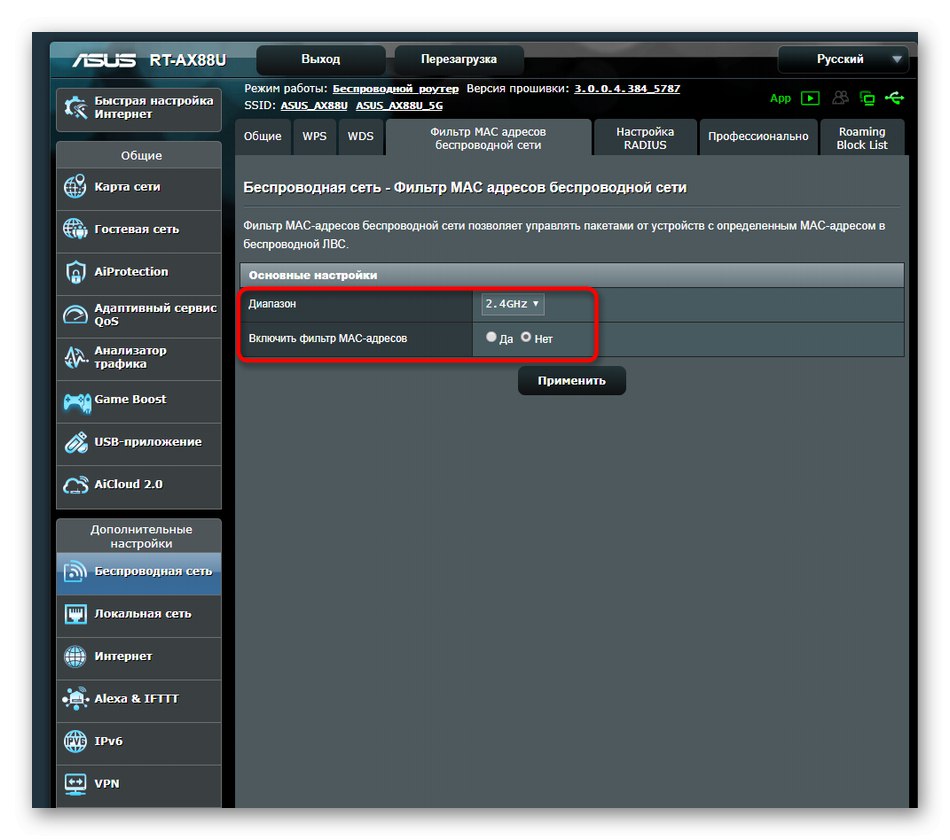Screen dimensions: 950x840
Task: Click the USB-приложение icon
Action: 76,443
